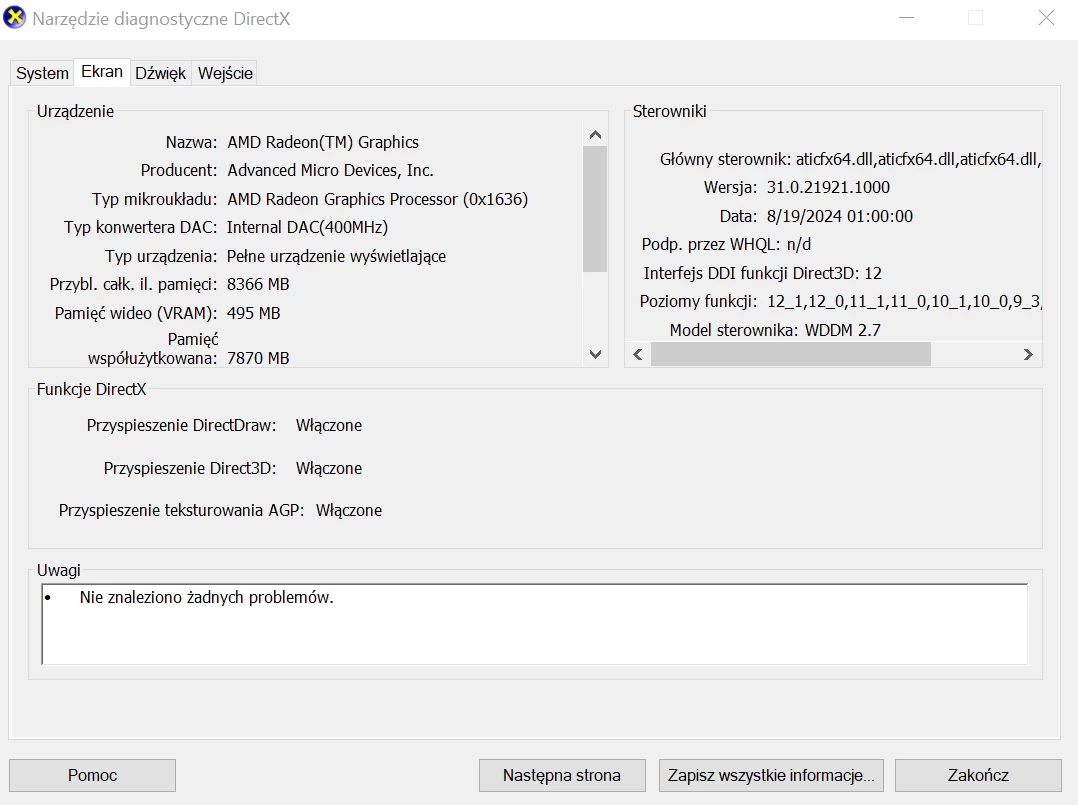Click left arrow of Sterowniki scrollbar
This screenshot has width=1078, height=805.
(637, 354)
